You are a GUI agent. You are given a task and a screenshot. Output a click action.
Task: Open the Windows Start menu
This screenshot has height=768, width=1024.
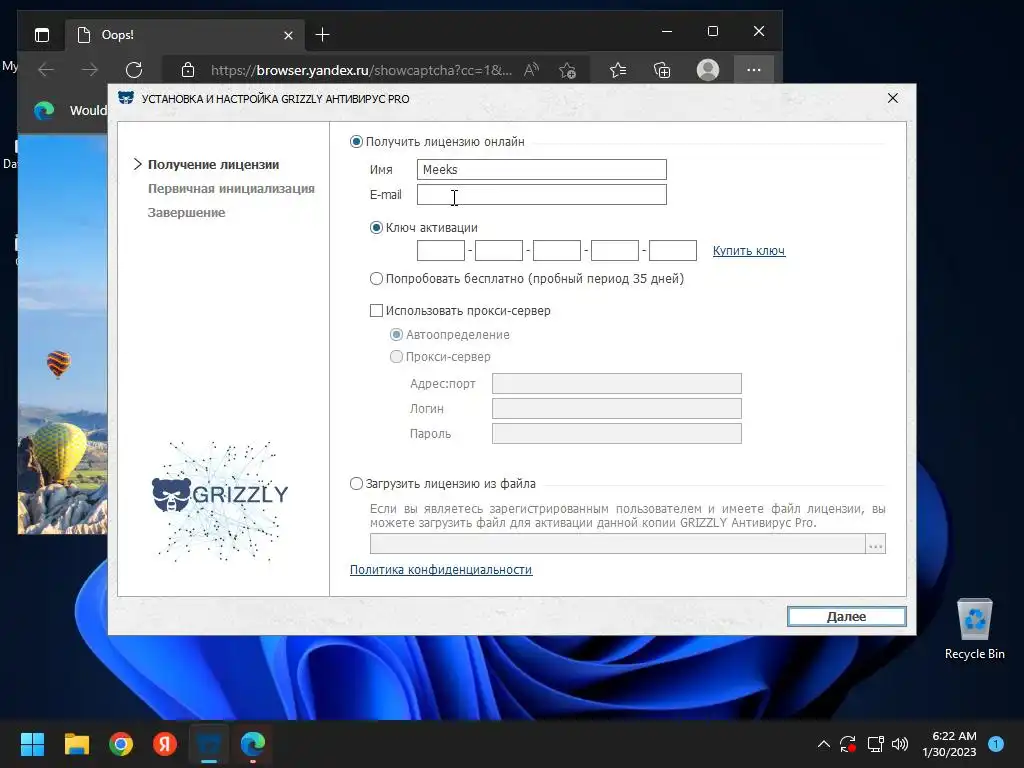tap(32, 744)
